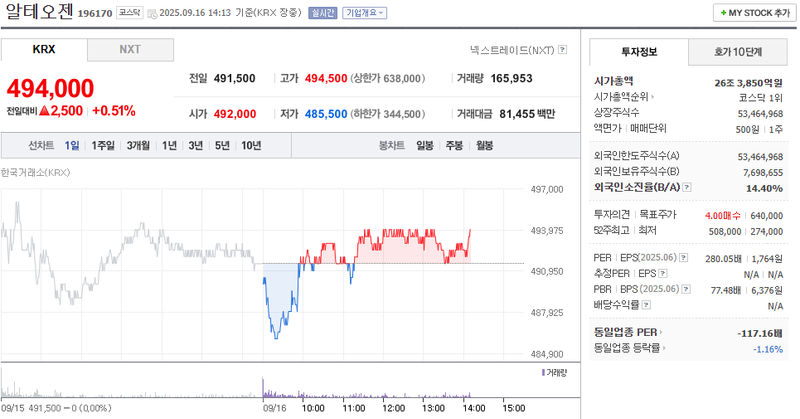Select the 1년 line chart period

point(169,146)
